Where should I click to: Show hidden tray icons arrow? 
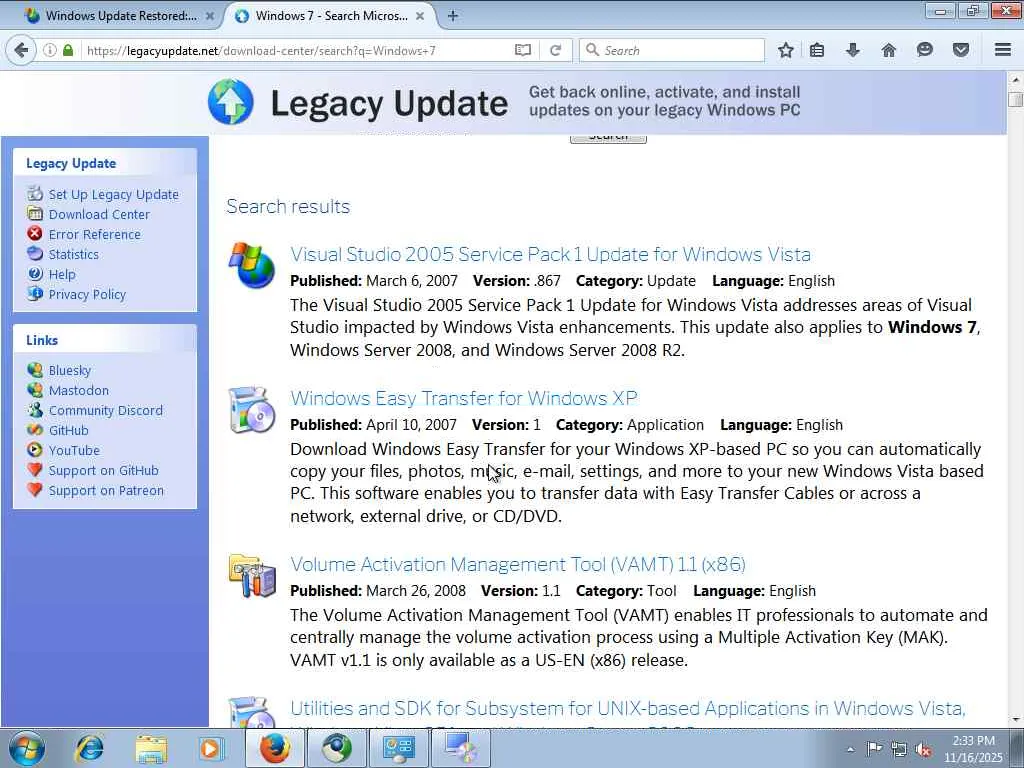tap(850, 749)
